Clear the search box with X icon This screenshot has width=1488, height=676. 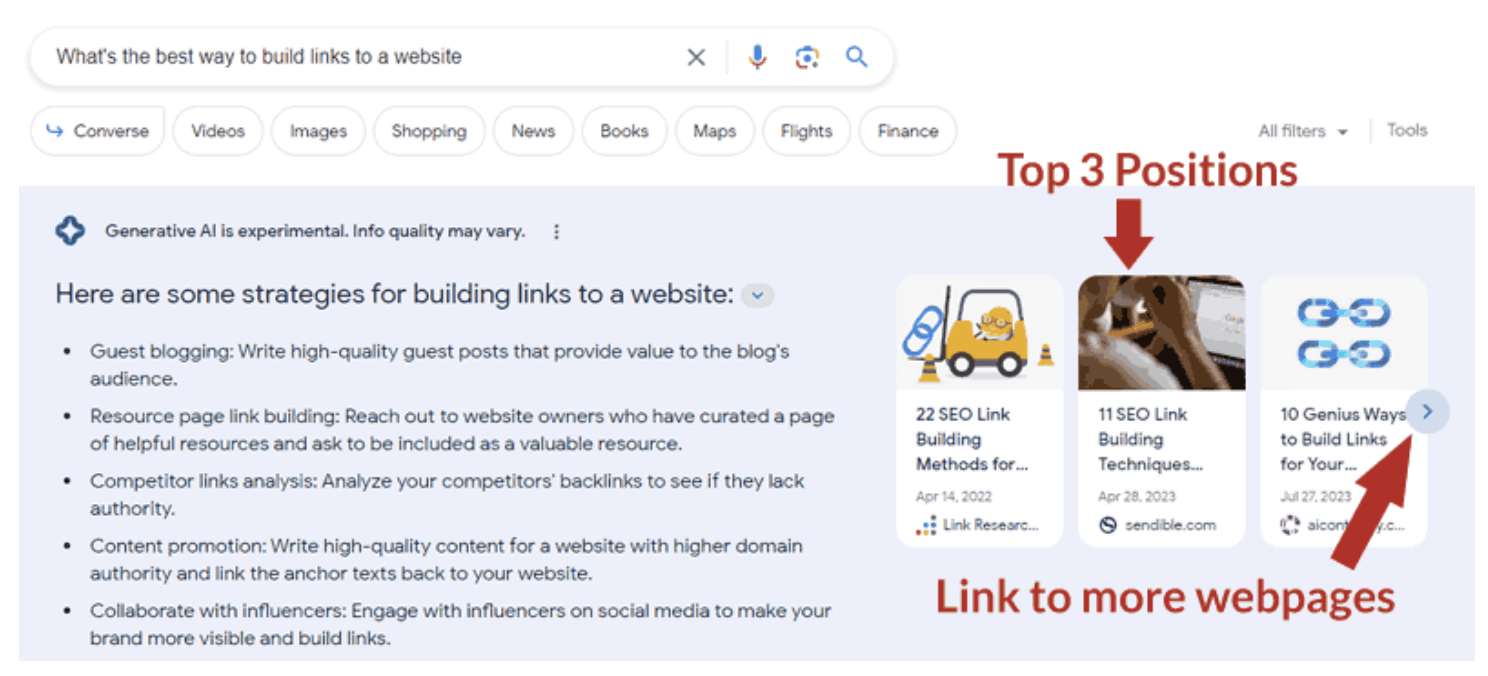pos(696,57)
